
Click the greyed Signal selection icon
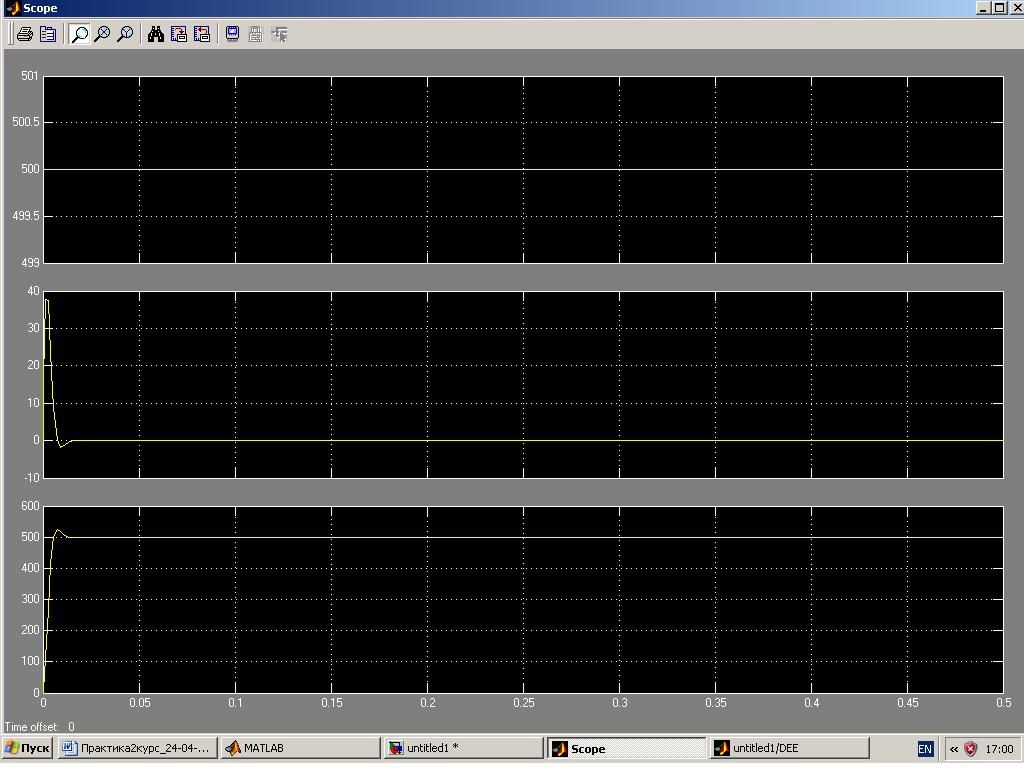(x=280, y=34)
